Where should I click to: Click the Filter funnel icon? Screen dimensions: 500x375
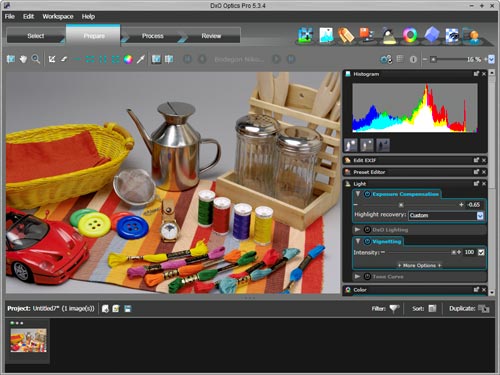(x=394, y=309)
